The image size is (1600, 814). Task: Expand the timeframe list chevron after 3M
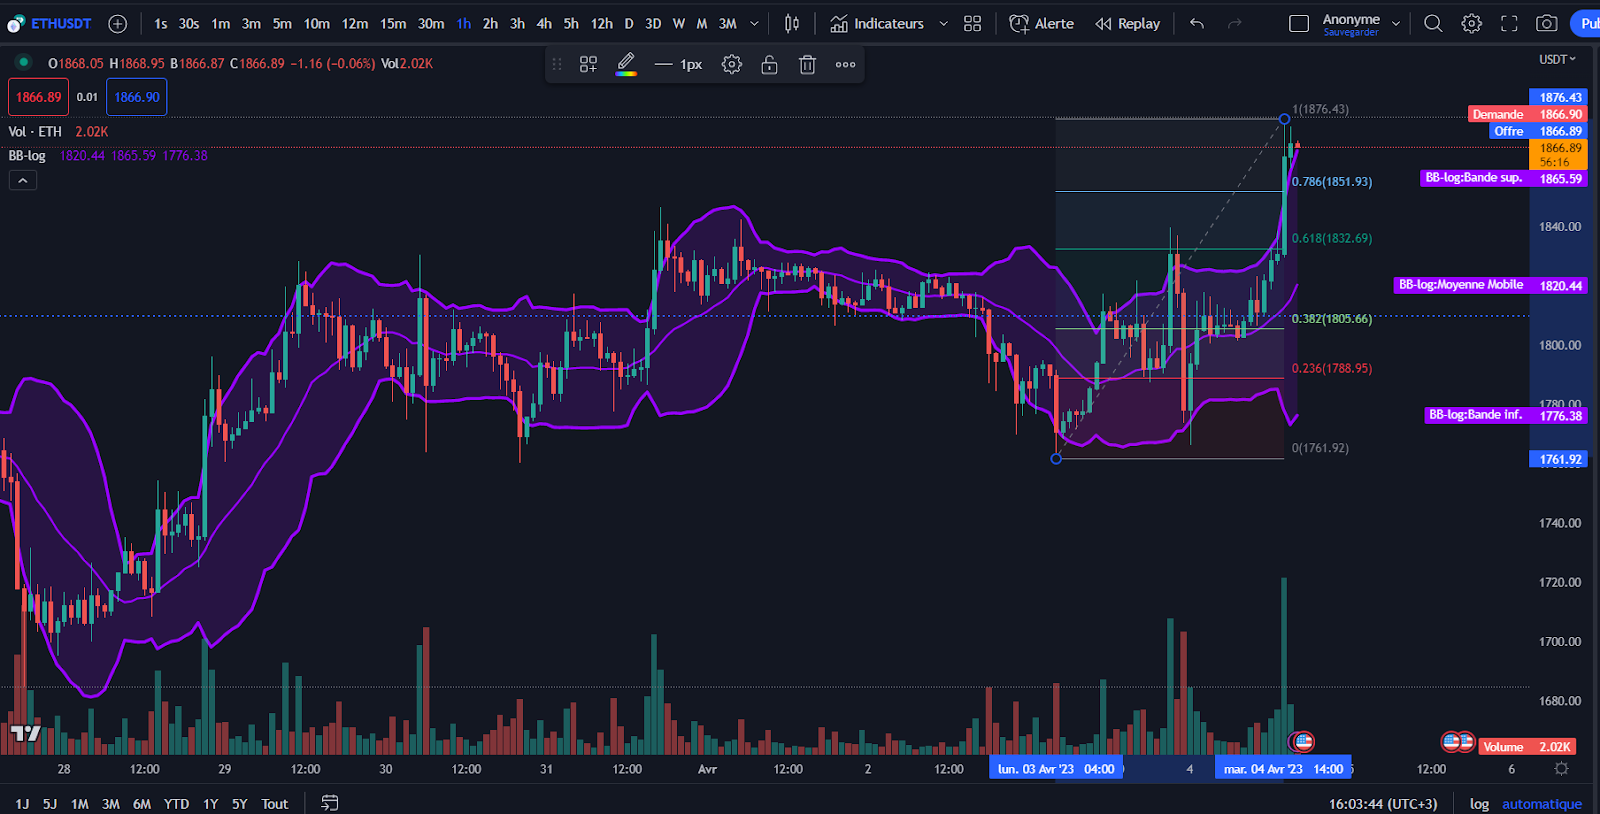click(754, 23)
